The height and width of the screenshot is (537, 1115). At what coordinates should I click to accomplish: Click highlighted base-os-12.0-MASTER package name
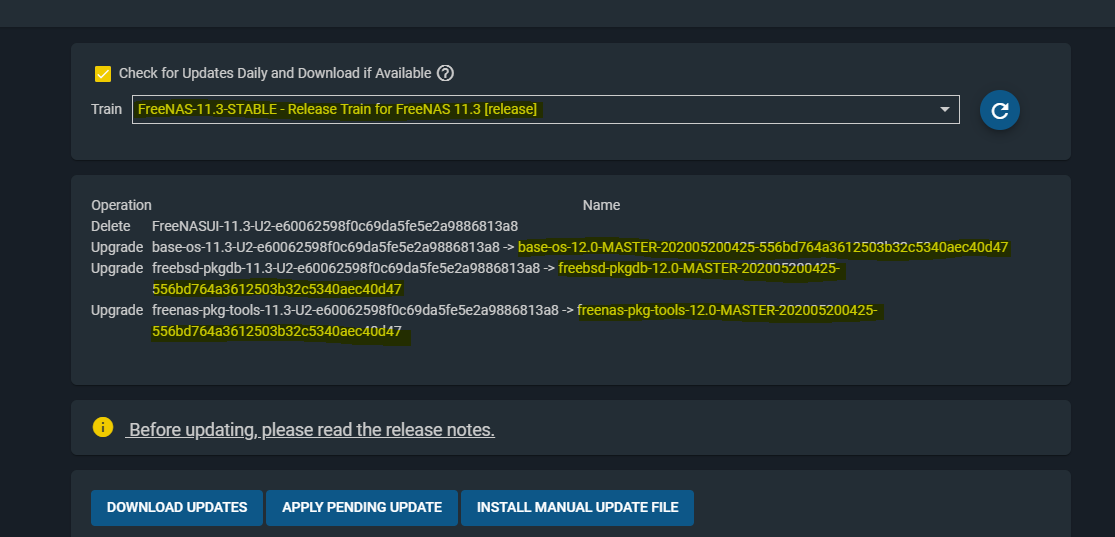coord(763,248)
